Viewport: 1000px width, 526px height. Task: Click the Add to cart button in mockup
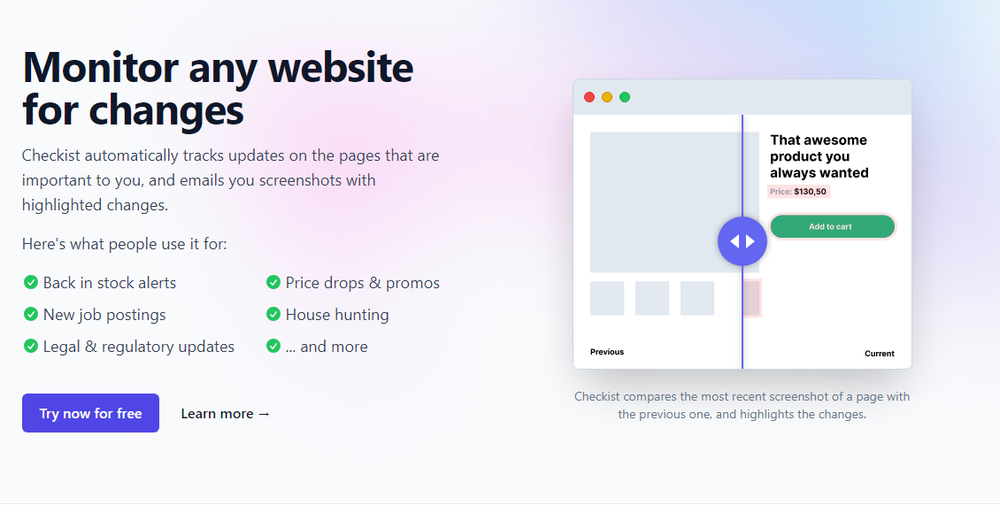pos(832,226)
